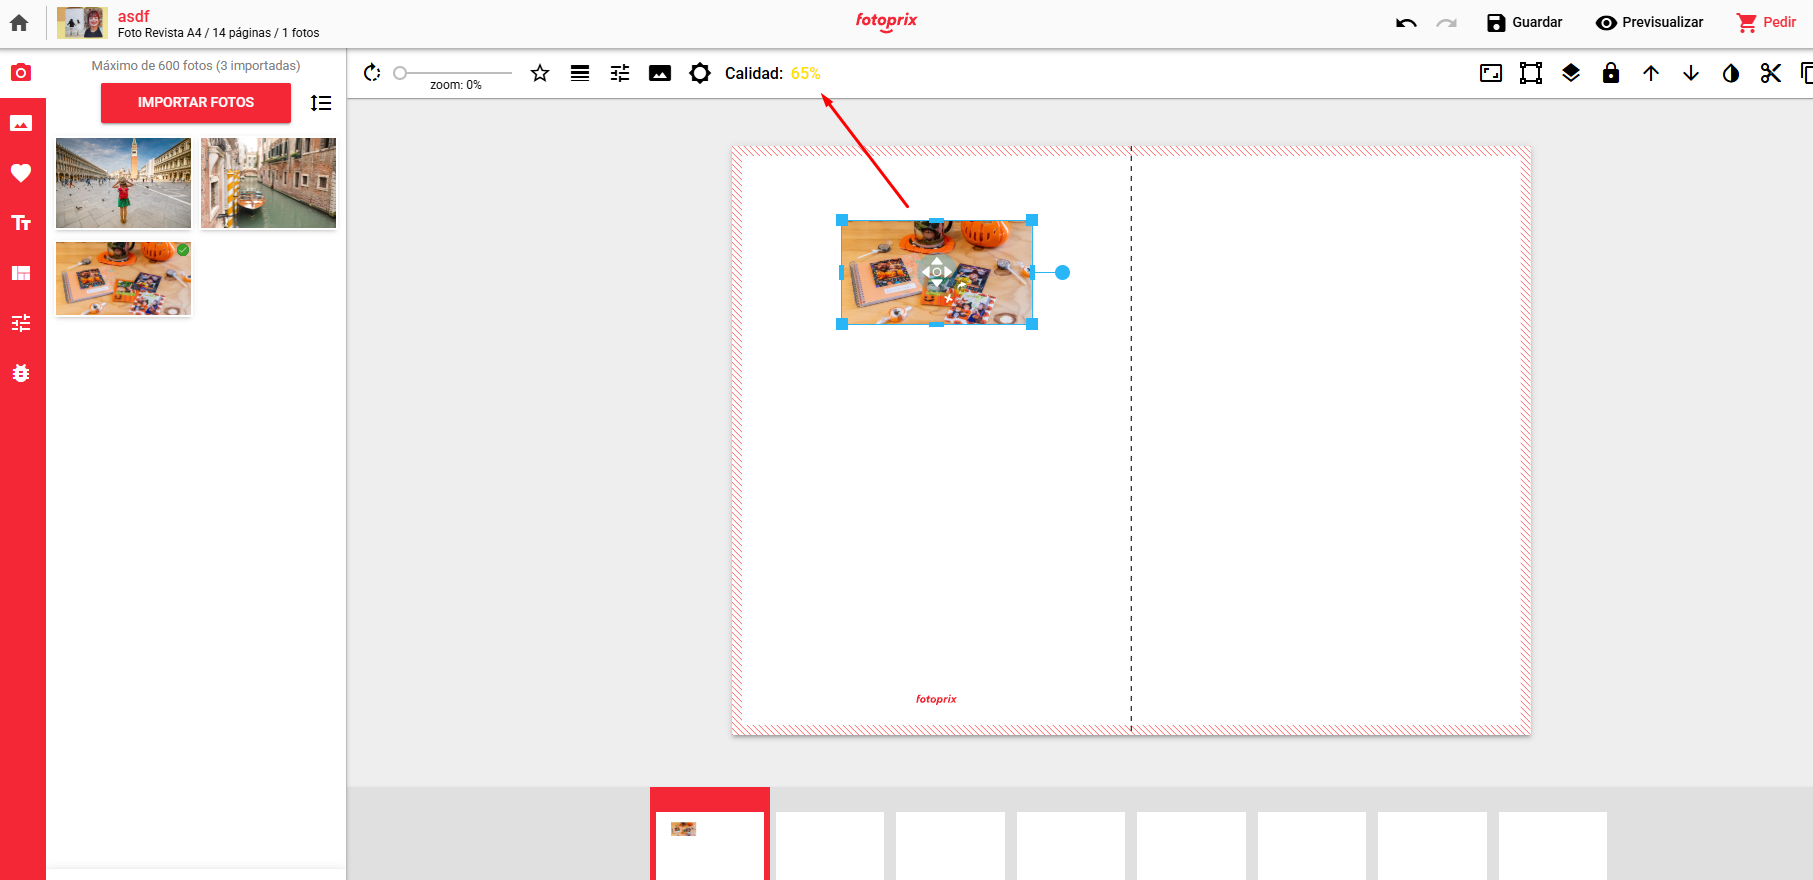Bring element forward with up arrow
The image size is (1813, 880).
[1651, 73]
